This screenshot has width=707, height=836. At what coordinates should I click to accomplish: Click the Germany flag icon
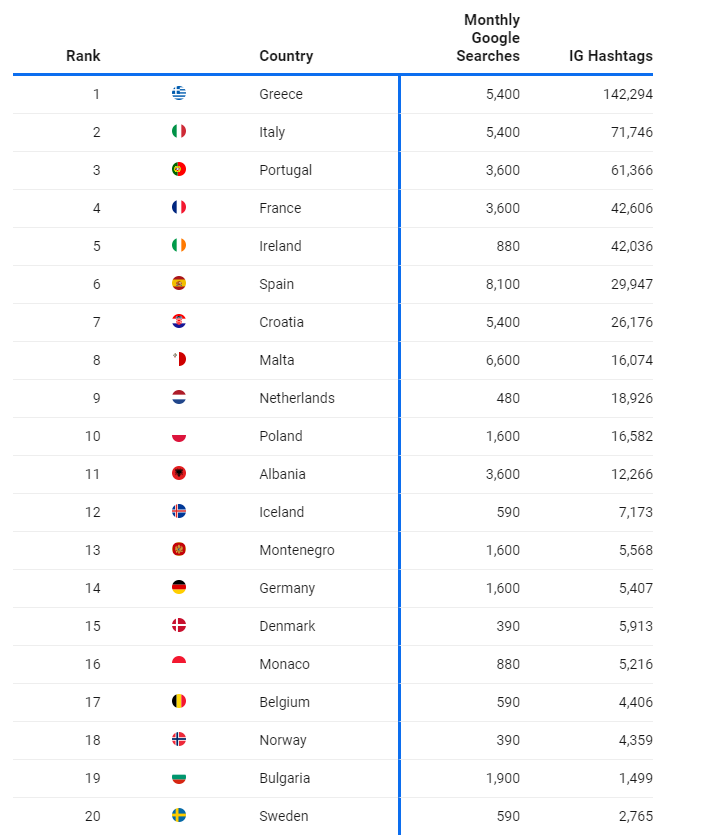(x=179, y=588)
